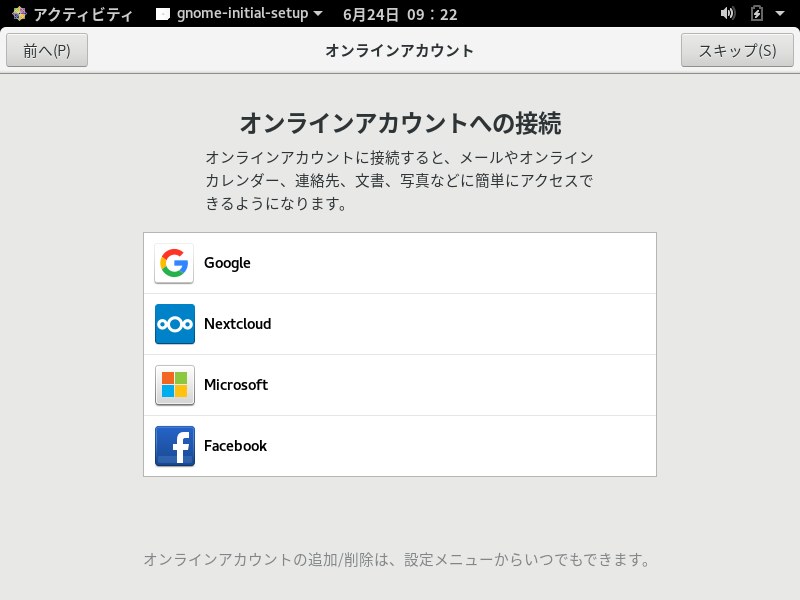
Task: Click the distribution logo beside アクティビティ
Action: coord(15,14)
